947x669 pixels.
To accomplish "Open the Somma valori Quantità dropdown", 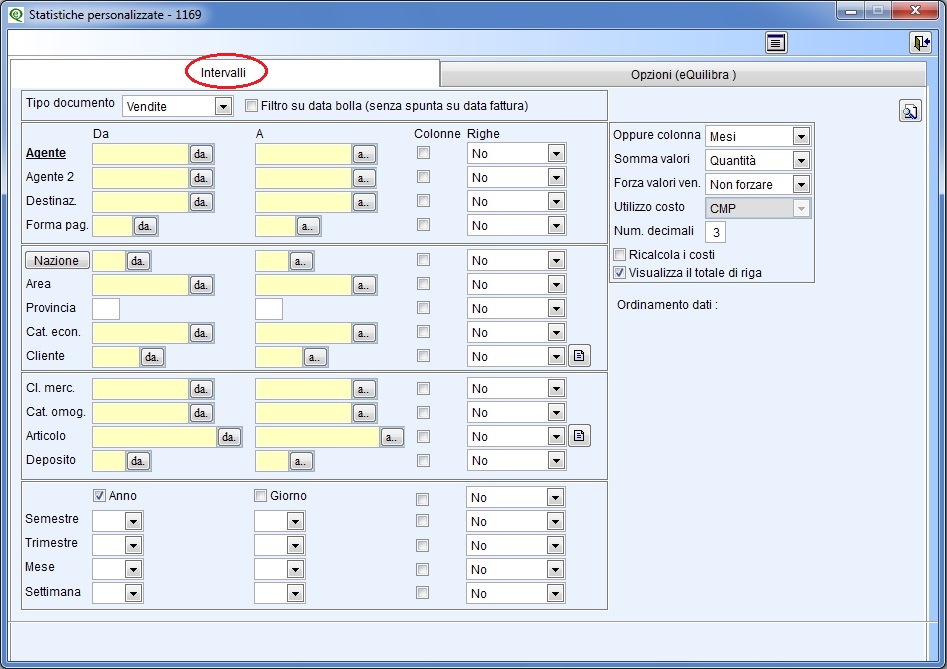I will (x=758, y=161).
